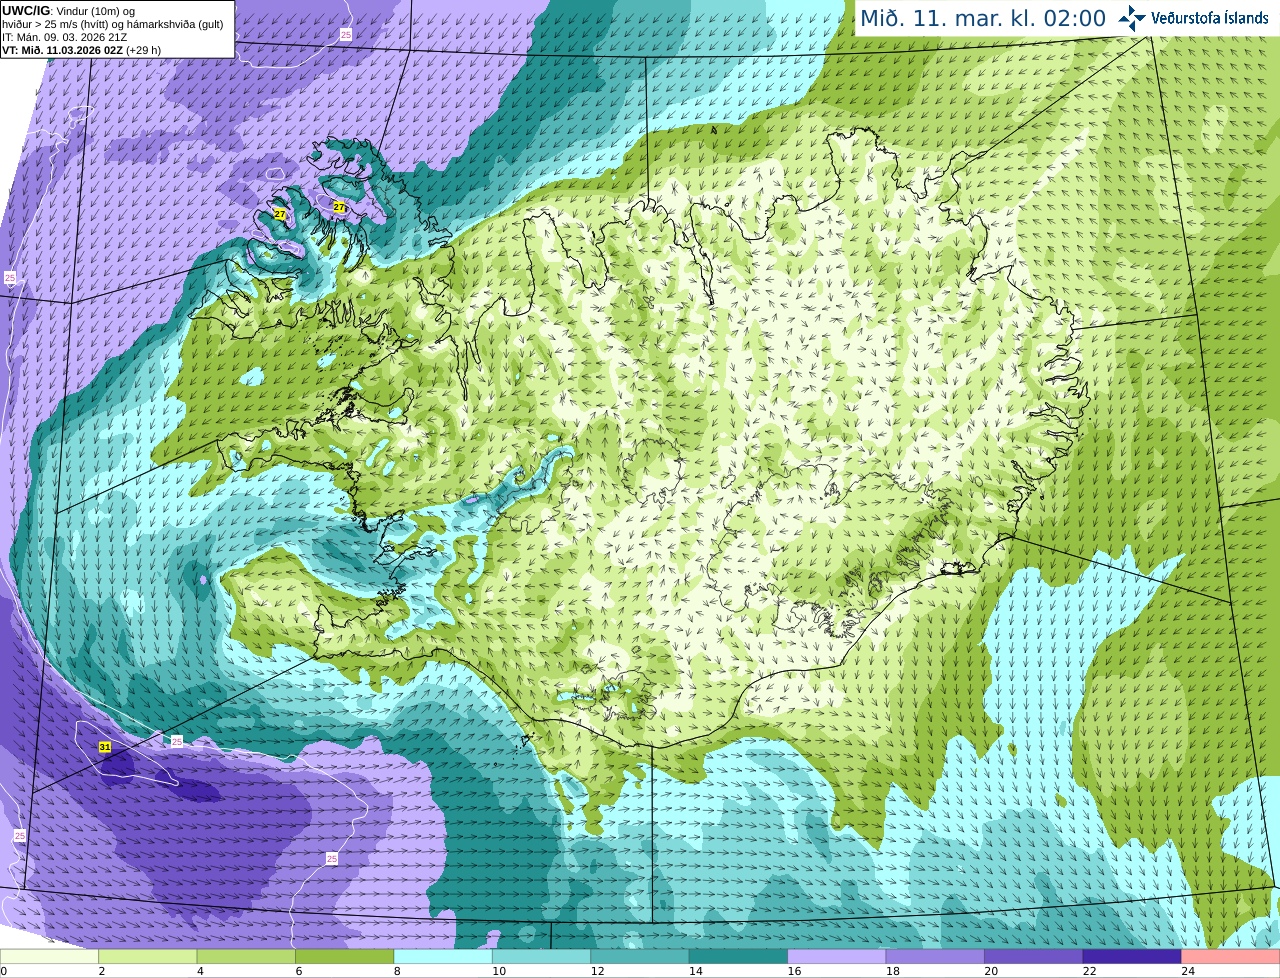
Task: Click the legend scale value 20
Action: pos(991,971)
